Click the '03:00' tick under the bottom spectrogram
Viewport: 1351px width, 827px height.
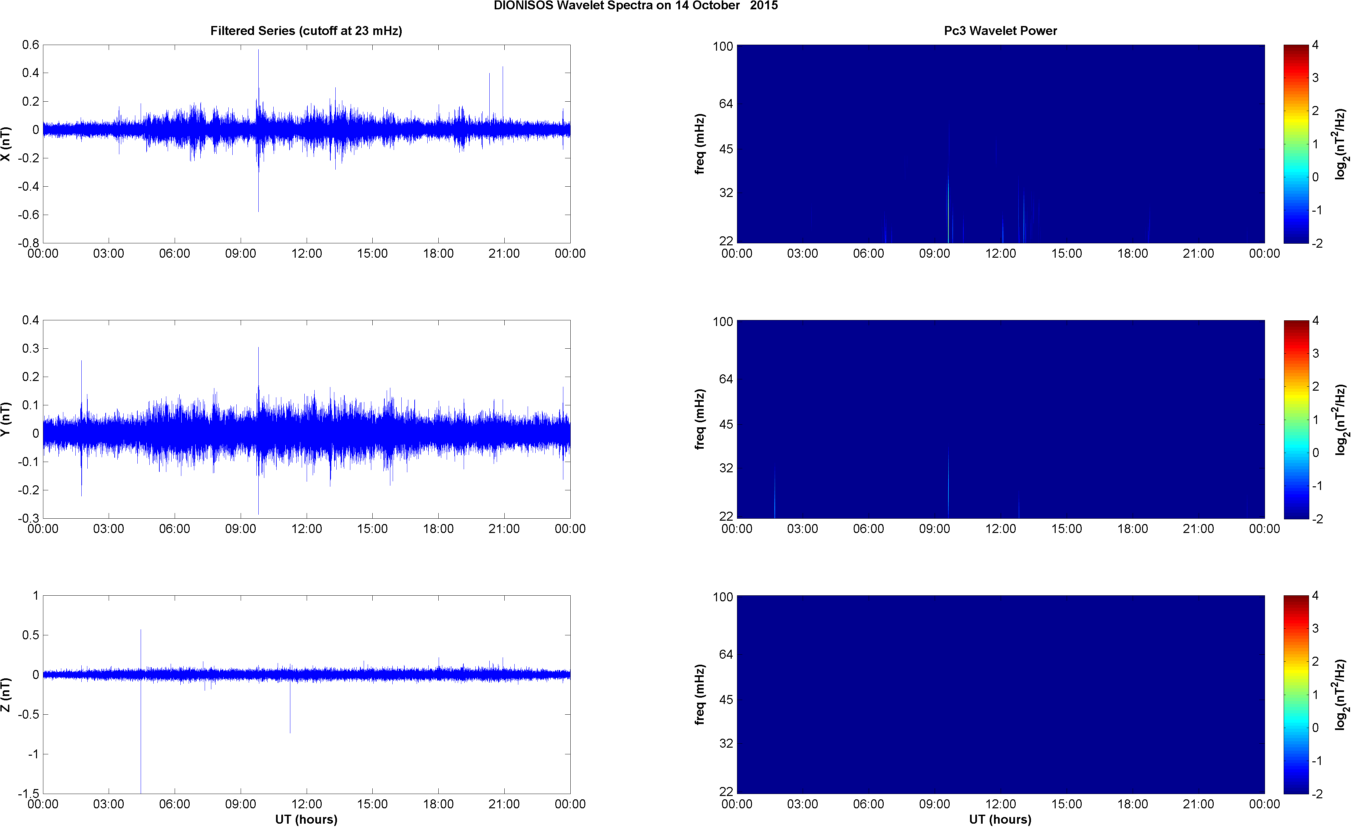tap(803, 804)
